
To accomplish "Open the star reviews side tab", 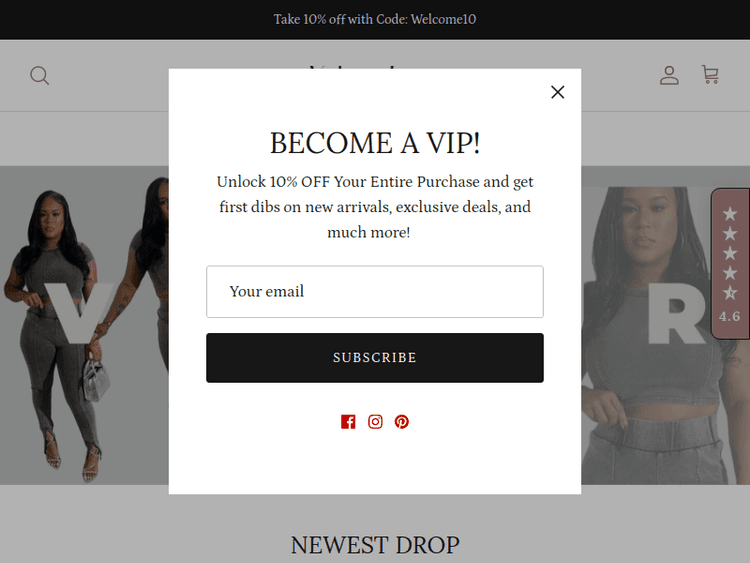I will pos(730,264).
